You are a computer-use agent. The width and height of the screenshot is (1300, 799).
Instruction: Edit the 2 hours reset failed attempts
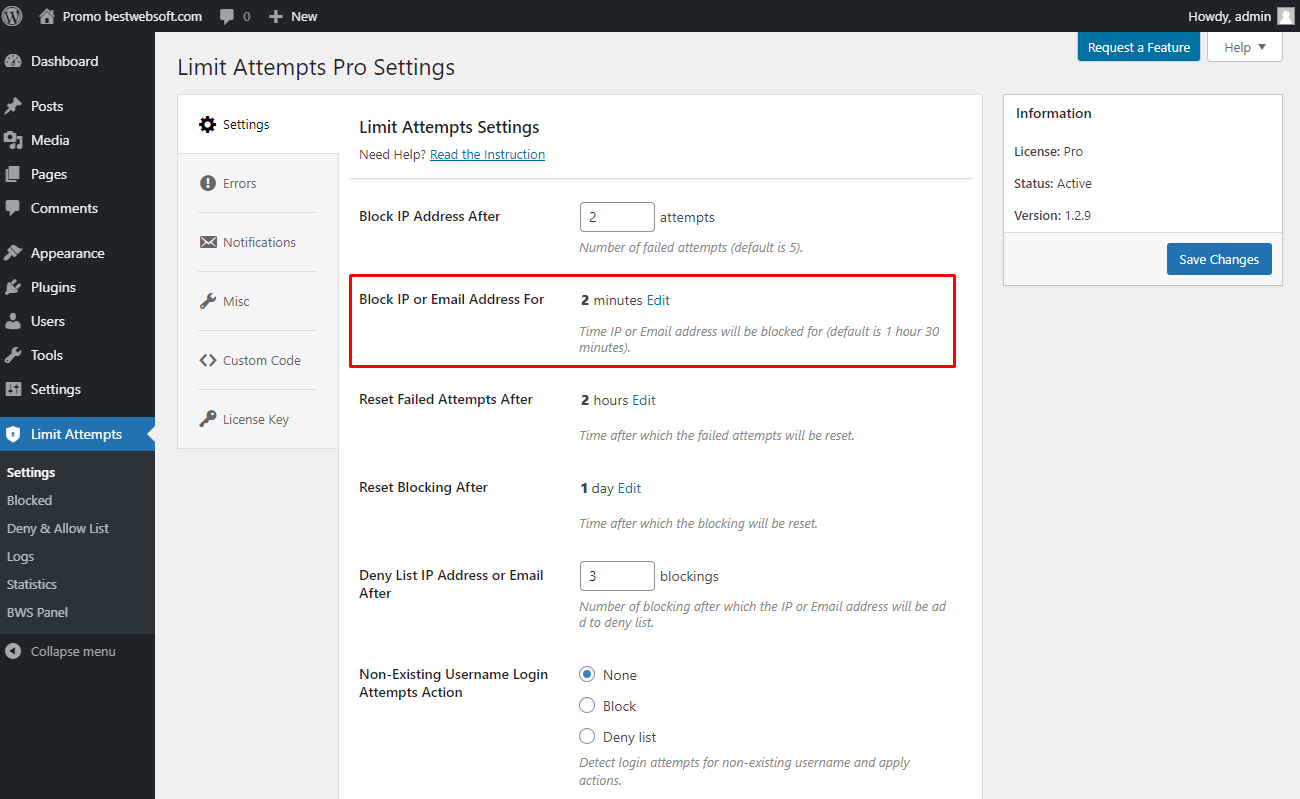click(644, 400)
